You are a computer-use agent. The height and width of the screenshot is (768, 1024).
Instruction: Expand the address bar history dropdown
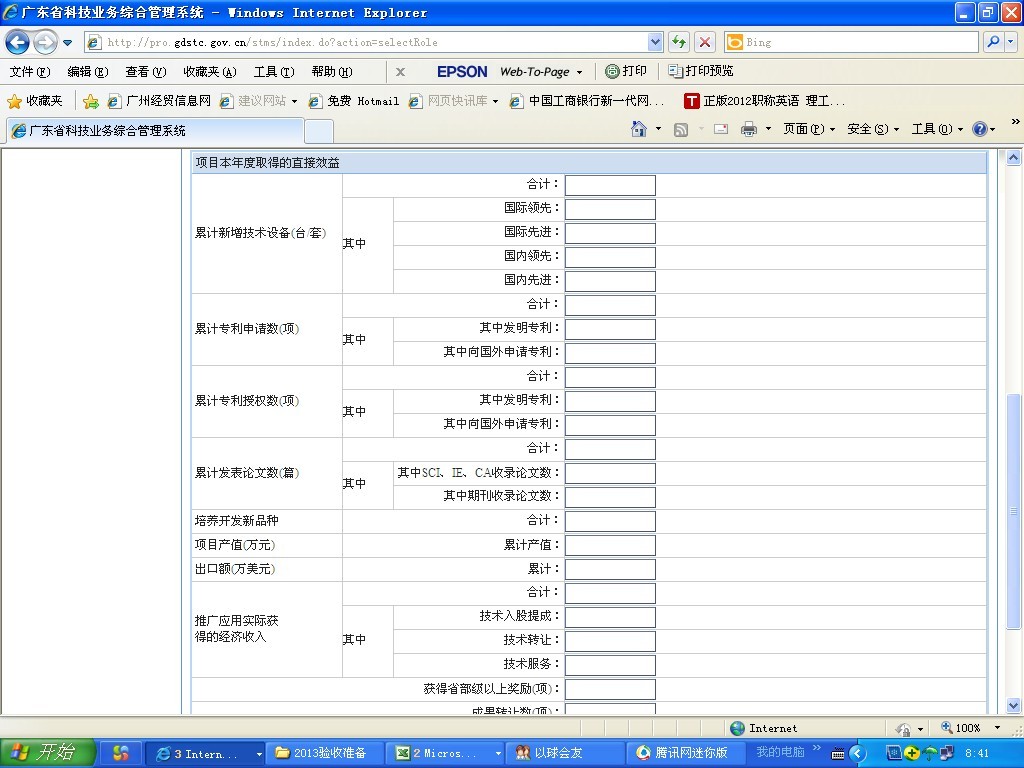tap(656, 42)
